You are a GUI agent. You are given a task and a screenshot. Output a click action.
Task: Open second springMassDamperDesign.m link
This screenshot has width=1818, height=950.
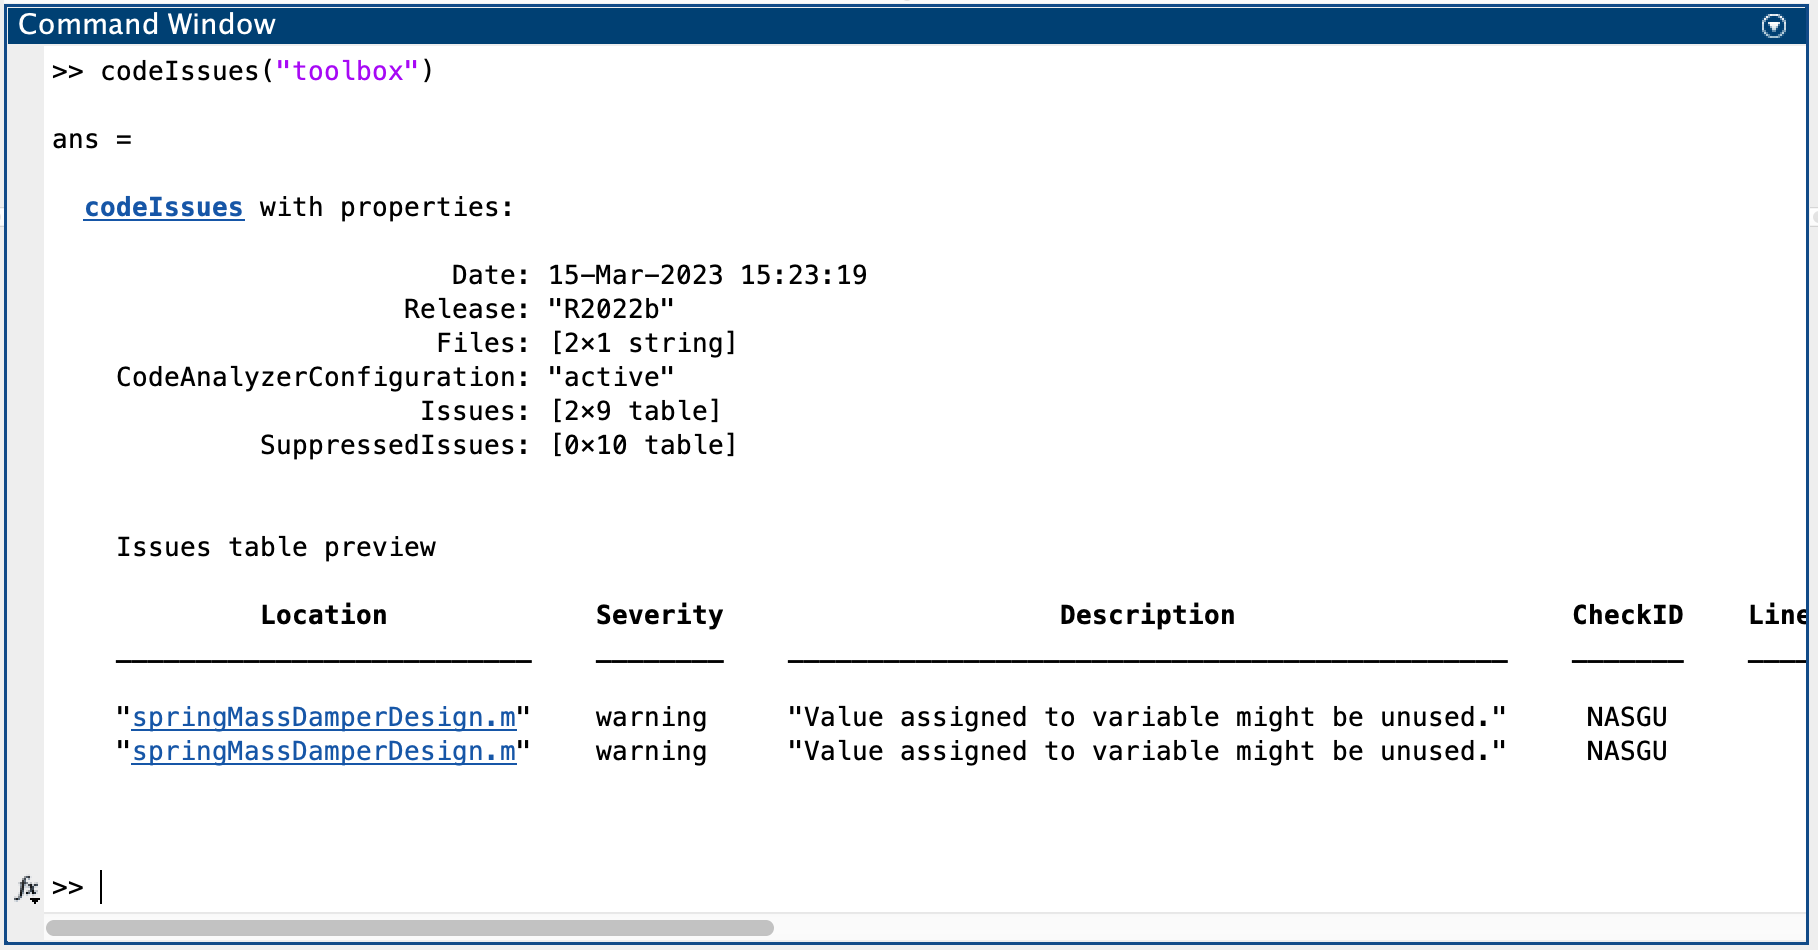tap(324, 751)
